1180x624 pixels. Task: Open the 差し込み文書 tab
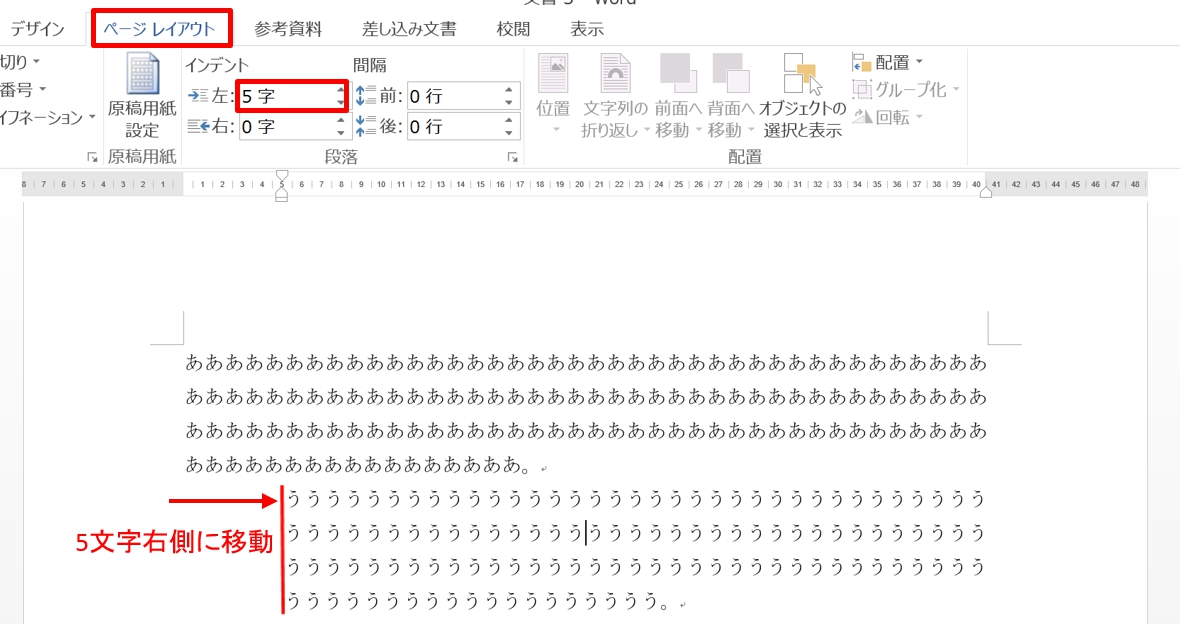coord(409,29)
